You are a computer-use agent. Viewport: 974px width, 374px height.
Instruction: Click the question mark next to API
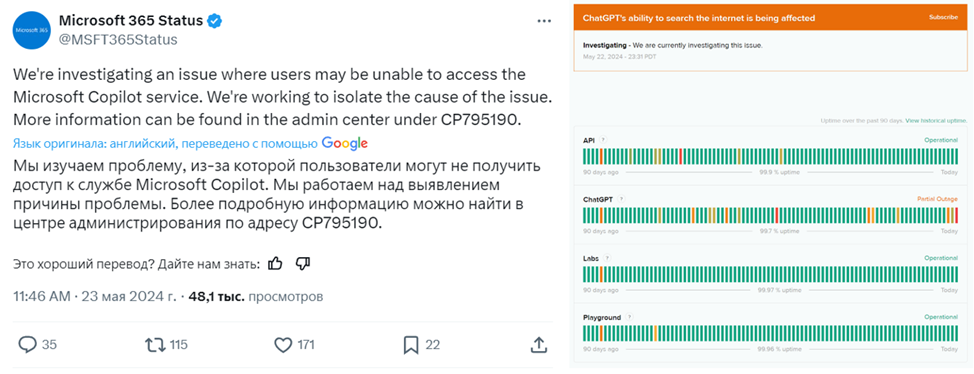coord(603,140)
